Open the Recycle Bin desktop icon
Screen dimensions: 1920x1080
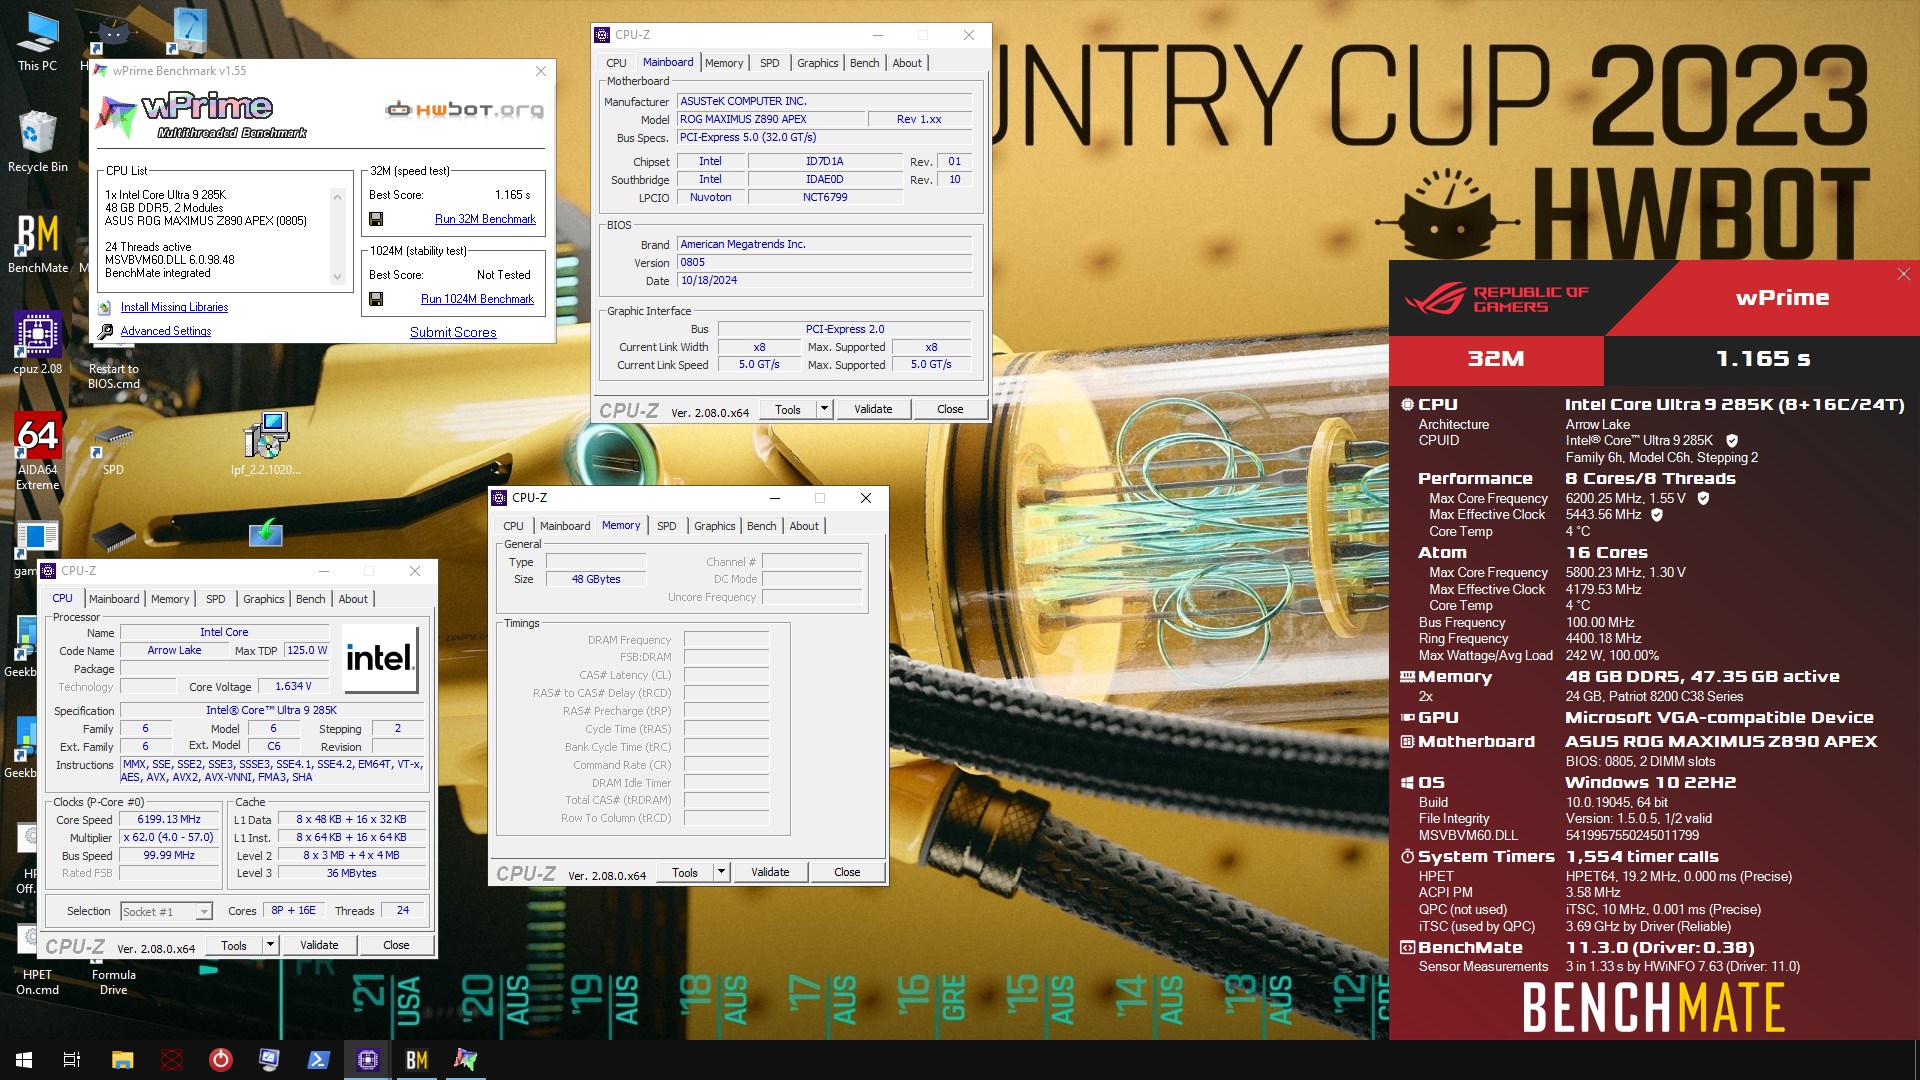[37, 141]
